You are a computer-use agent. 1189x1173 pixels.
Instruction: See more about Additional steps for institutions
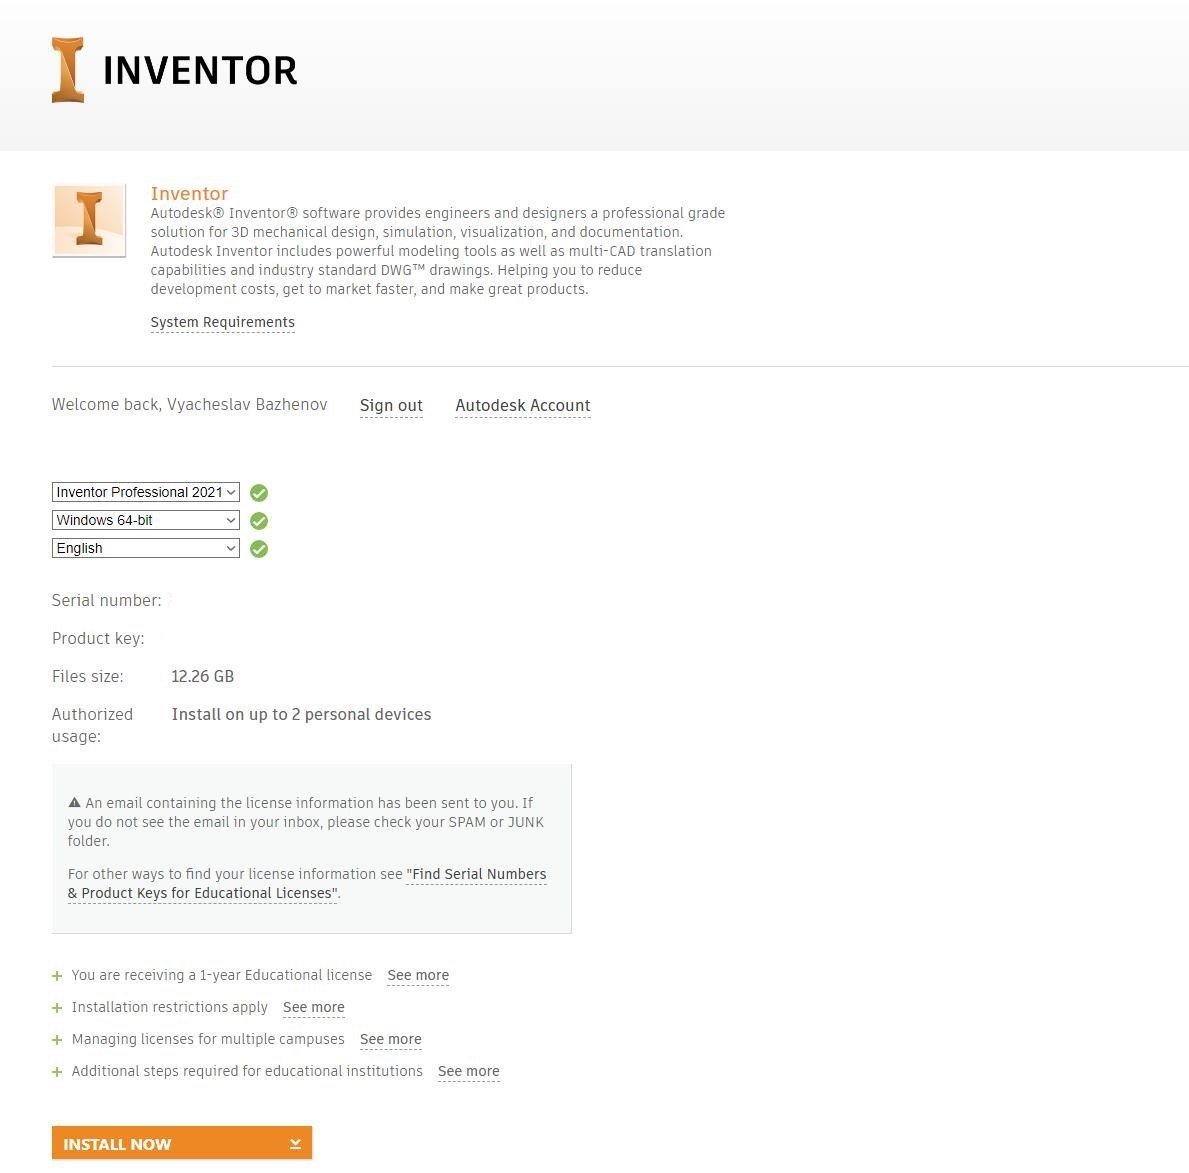469,1071
